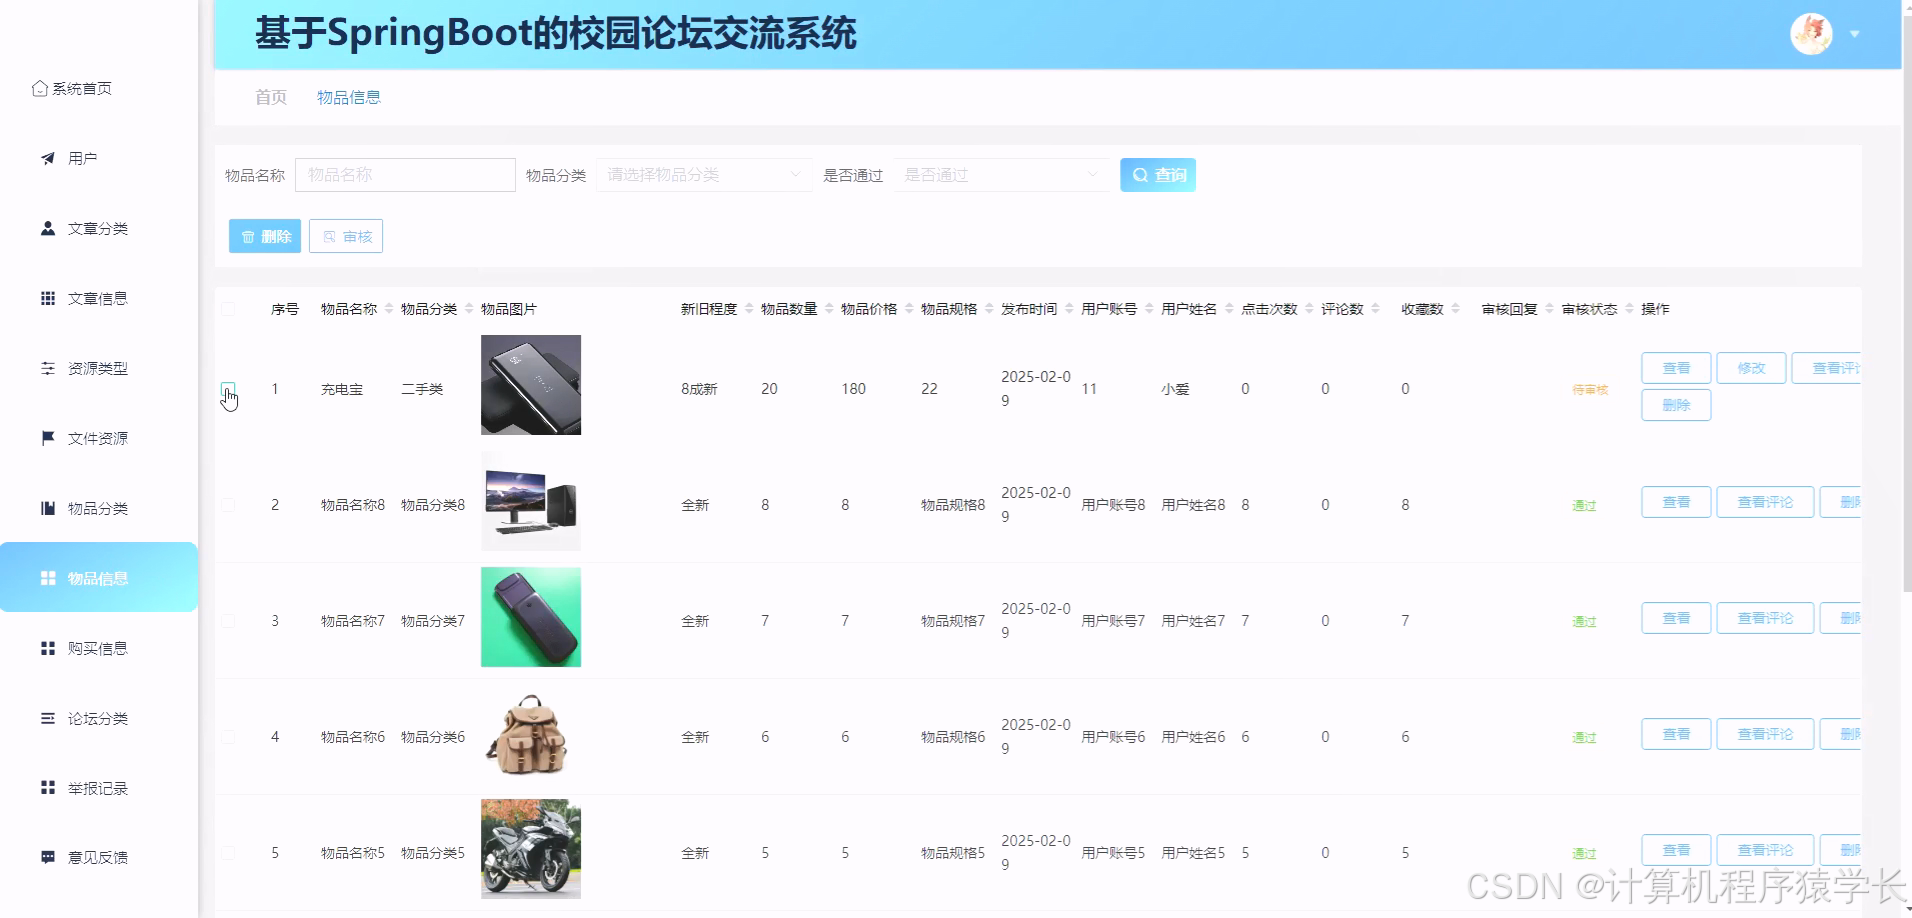
Task: Click the 文章信息 grid icon in sidebar
Action: (46, 297)
